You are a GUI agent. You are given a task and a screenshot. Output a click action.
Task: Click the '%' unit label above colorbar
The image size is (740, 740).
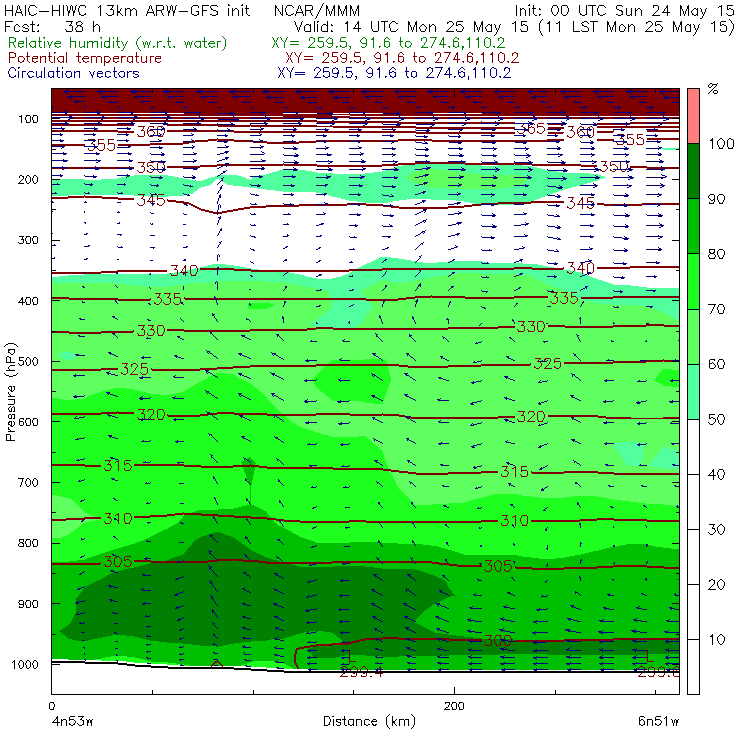tap(713, 89)
